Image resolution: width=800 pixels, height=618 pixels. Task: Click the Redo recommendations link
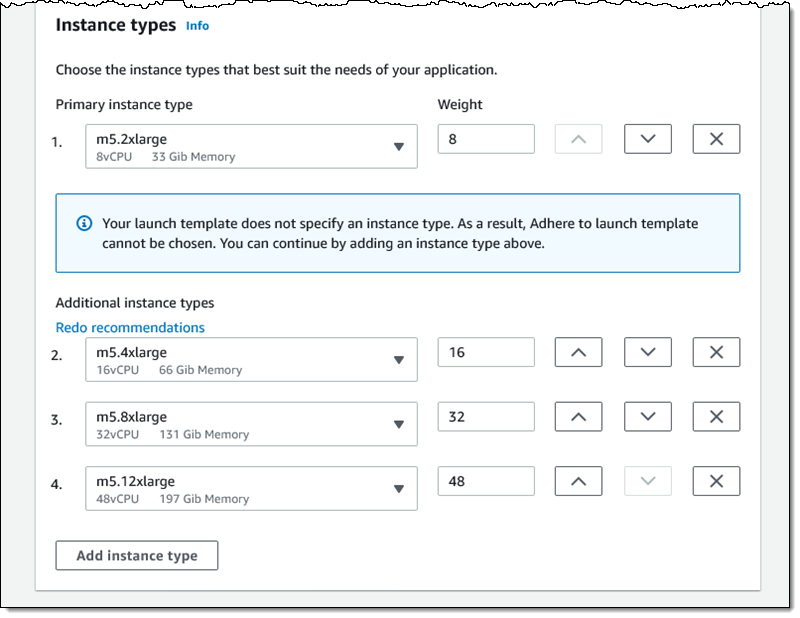pyautogui.click(x=130, y=328)
